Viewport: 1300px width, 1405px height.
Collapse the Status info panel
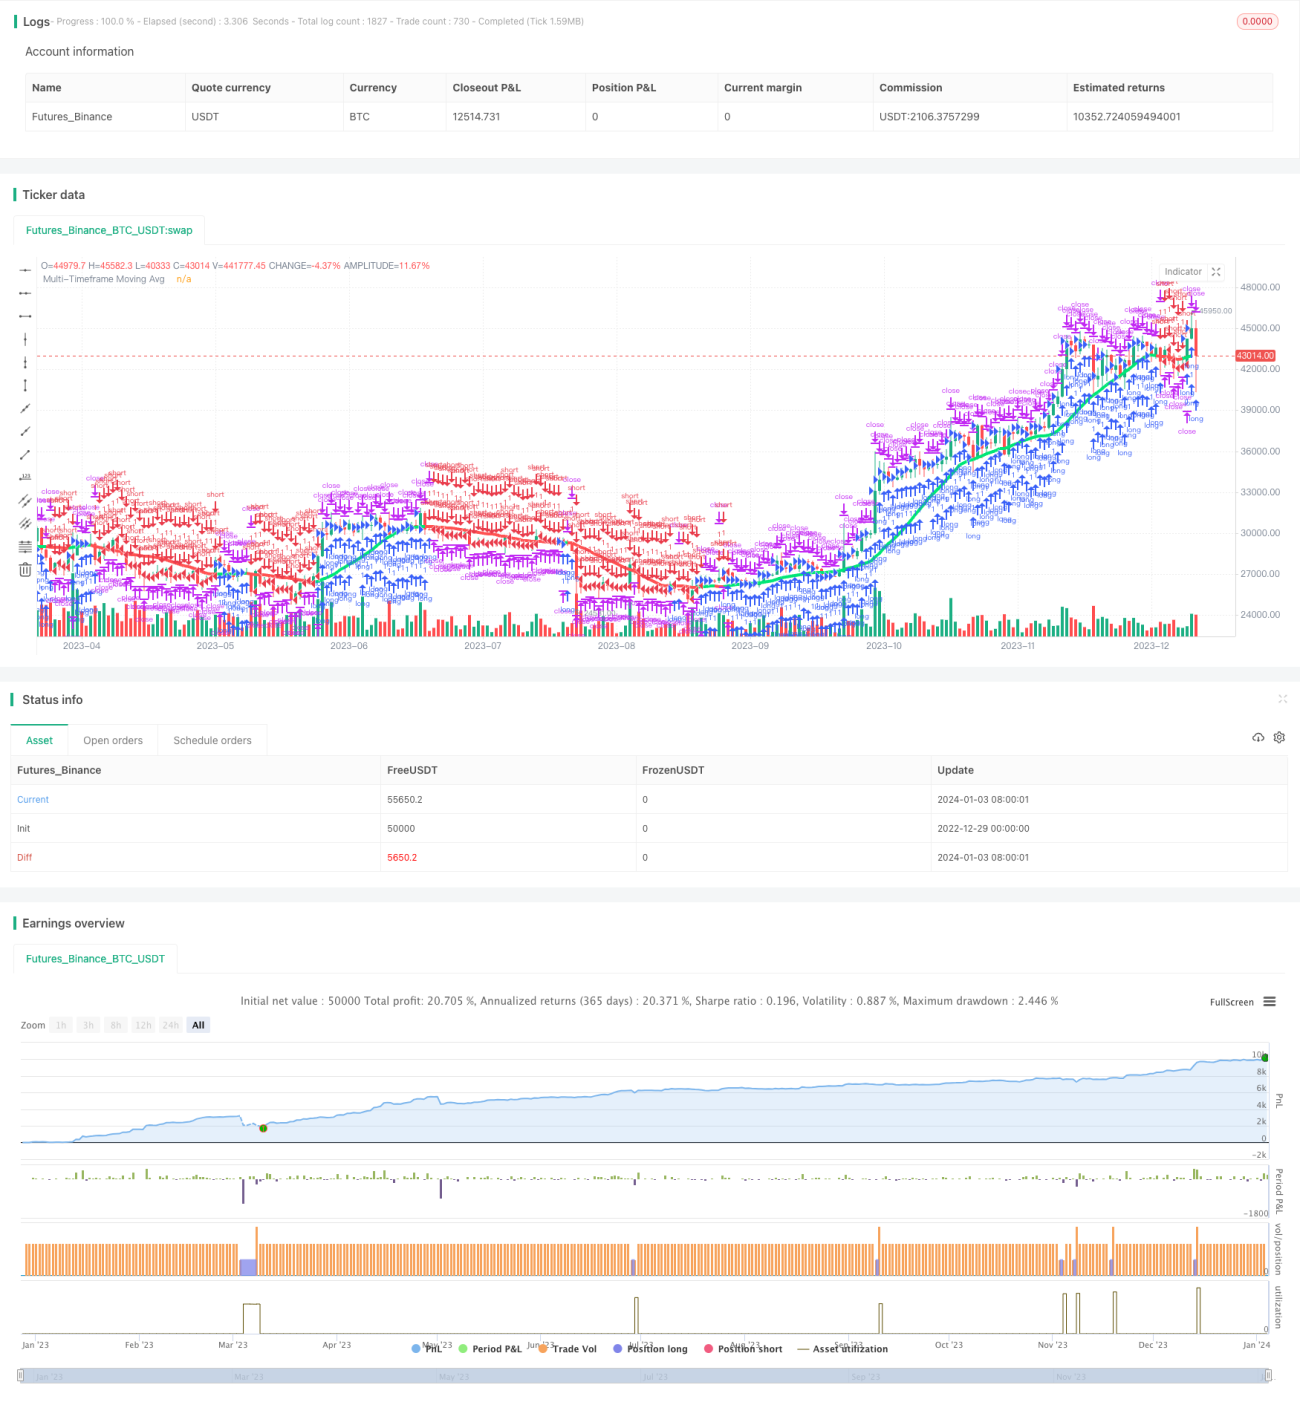(1282, 699)
